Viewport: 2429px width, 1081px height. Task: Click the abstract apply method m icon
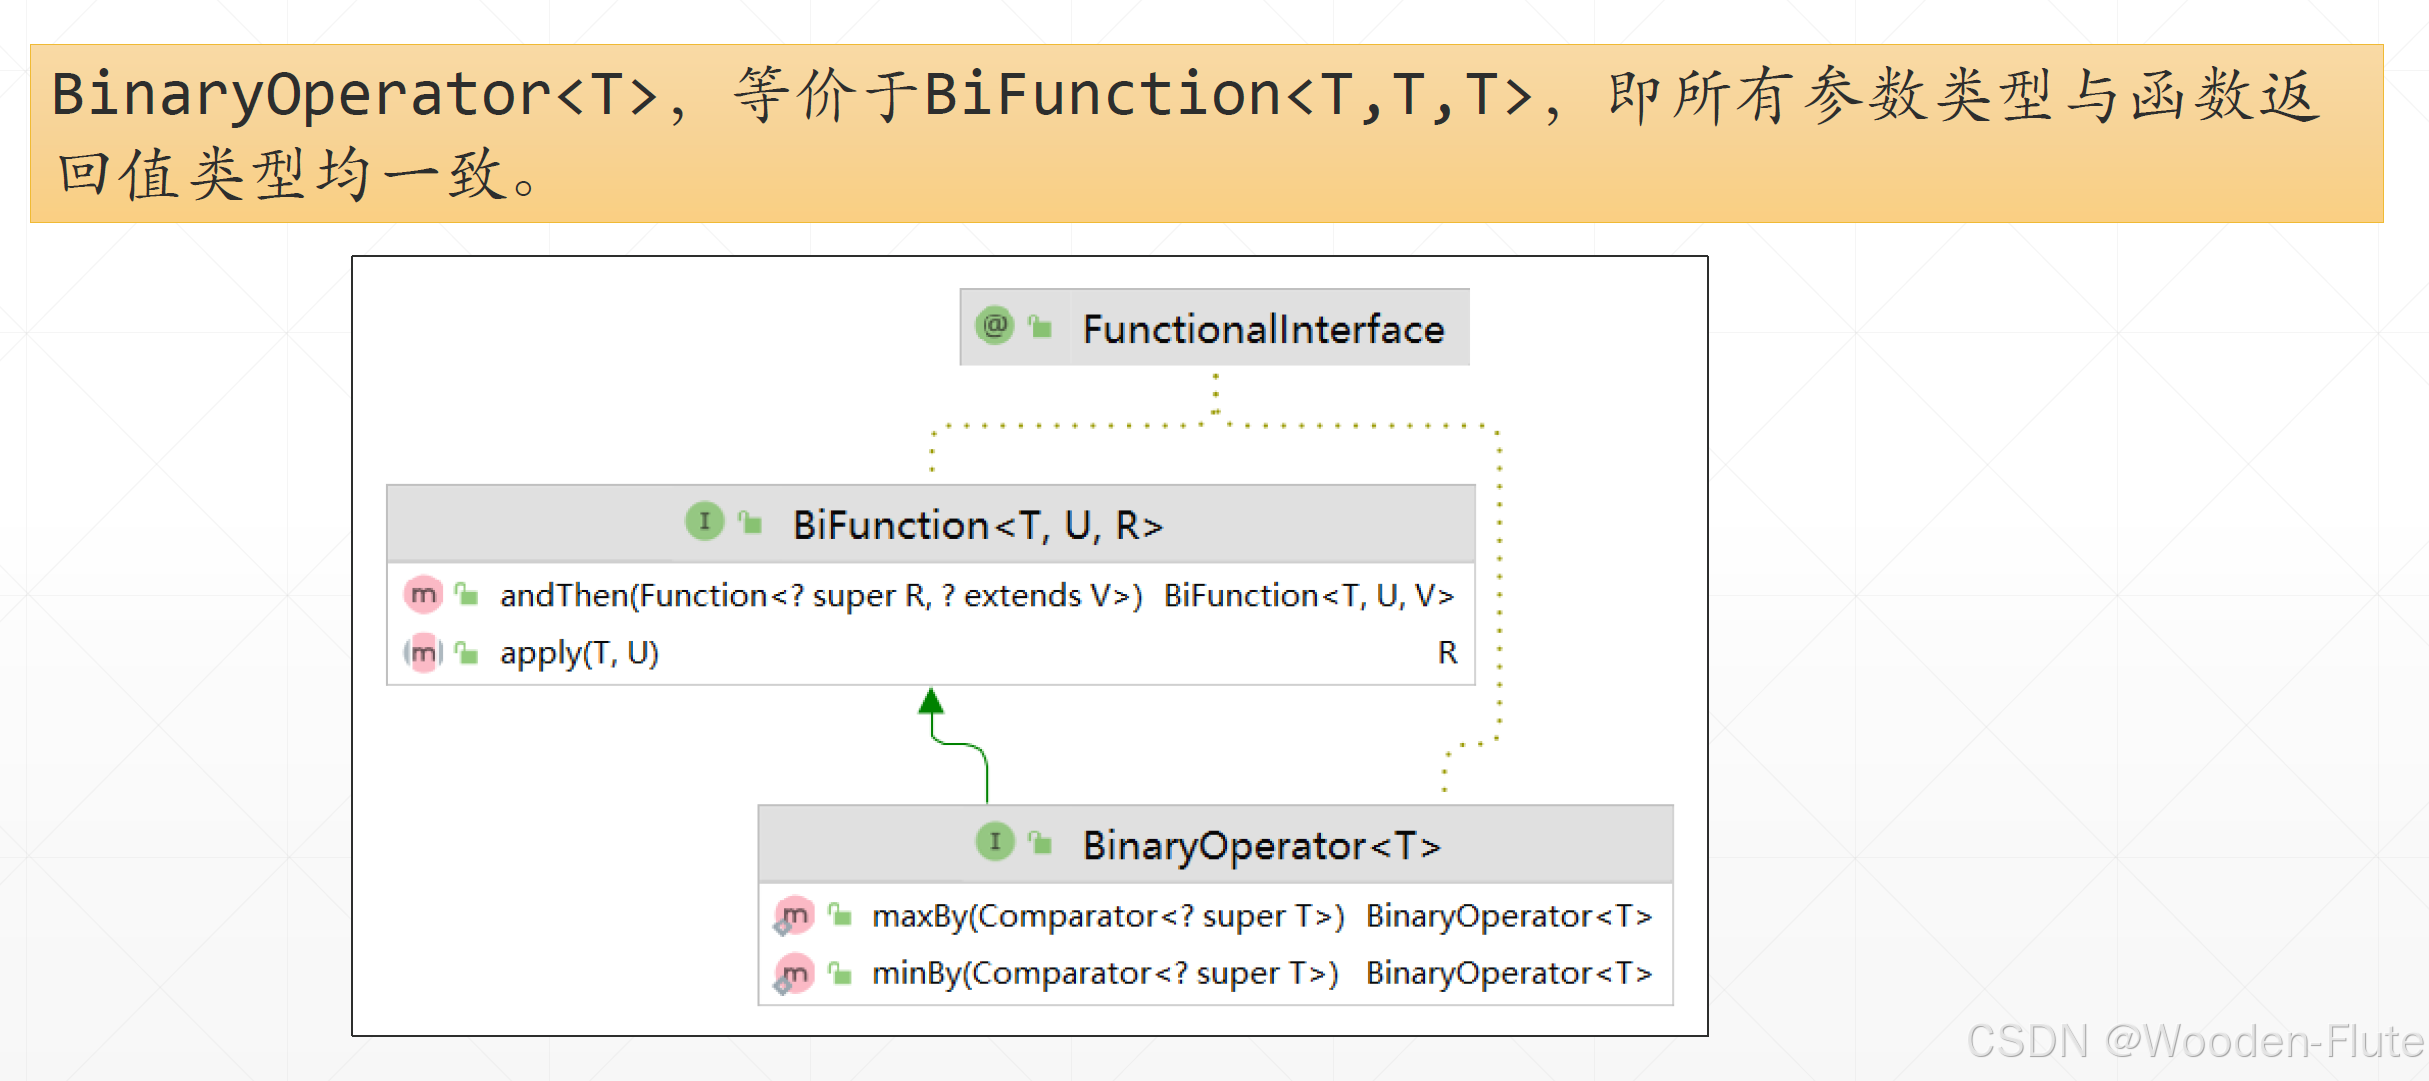tap(423, 653)
